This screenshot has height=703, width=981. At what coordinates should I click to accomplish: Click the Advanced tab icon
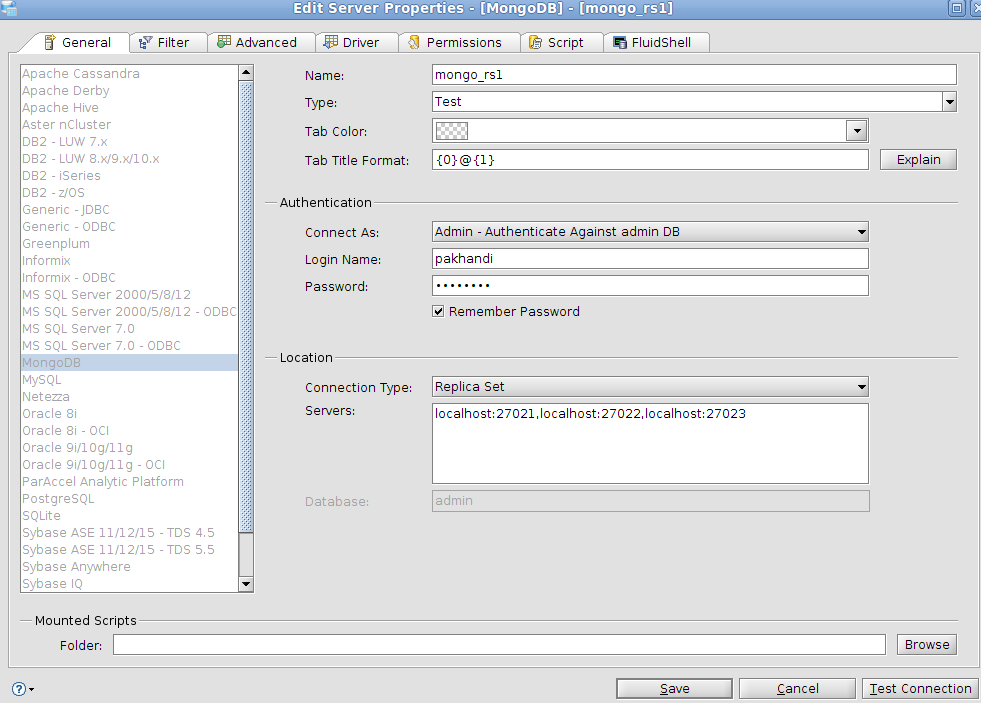click(x=224, y=42)
